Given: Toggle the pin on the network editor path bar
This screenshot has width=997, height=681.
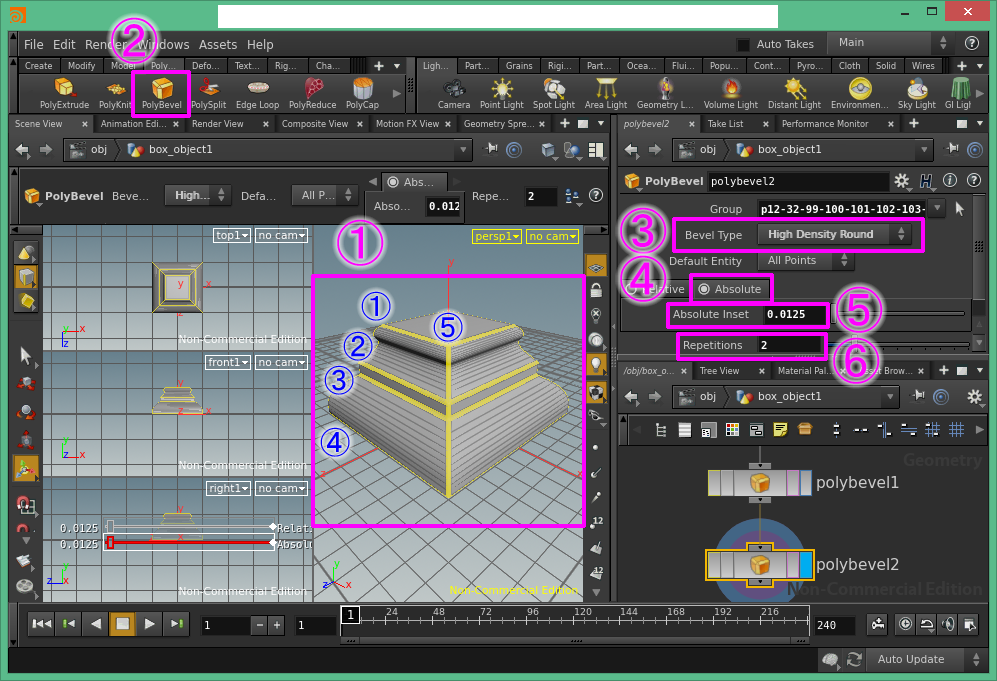Looking at the screenshot, I should [x=919, y=396].
